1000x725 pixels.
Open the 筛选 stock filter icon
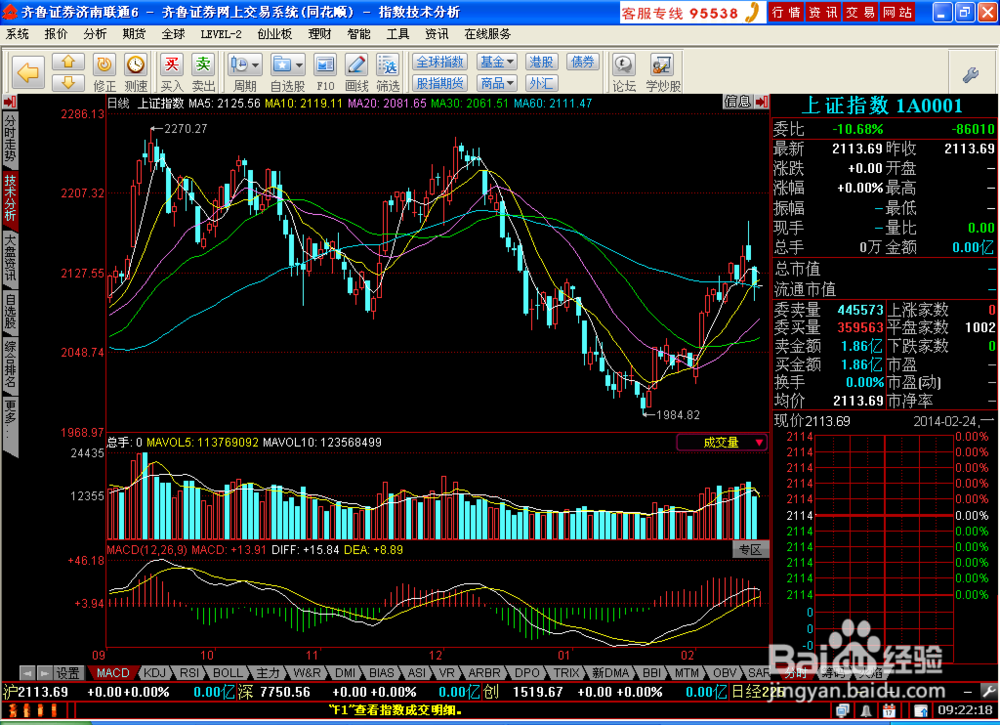[x=388, y=73]
